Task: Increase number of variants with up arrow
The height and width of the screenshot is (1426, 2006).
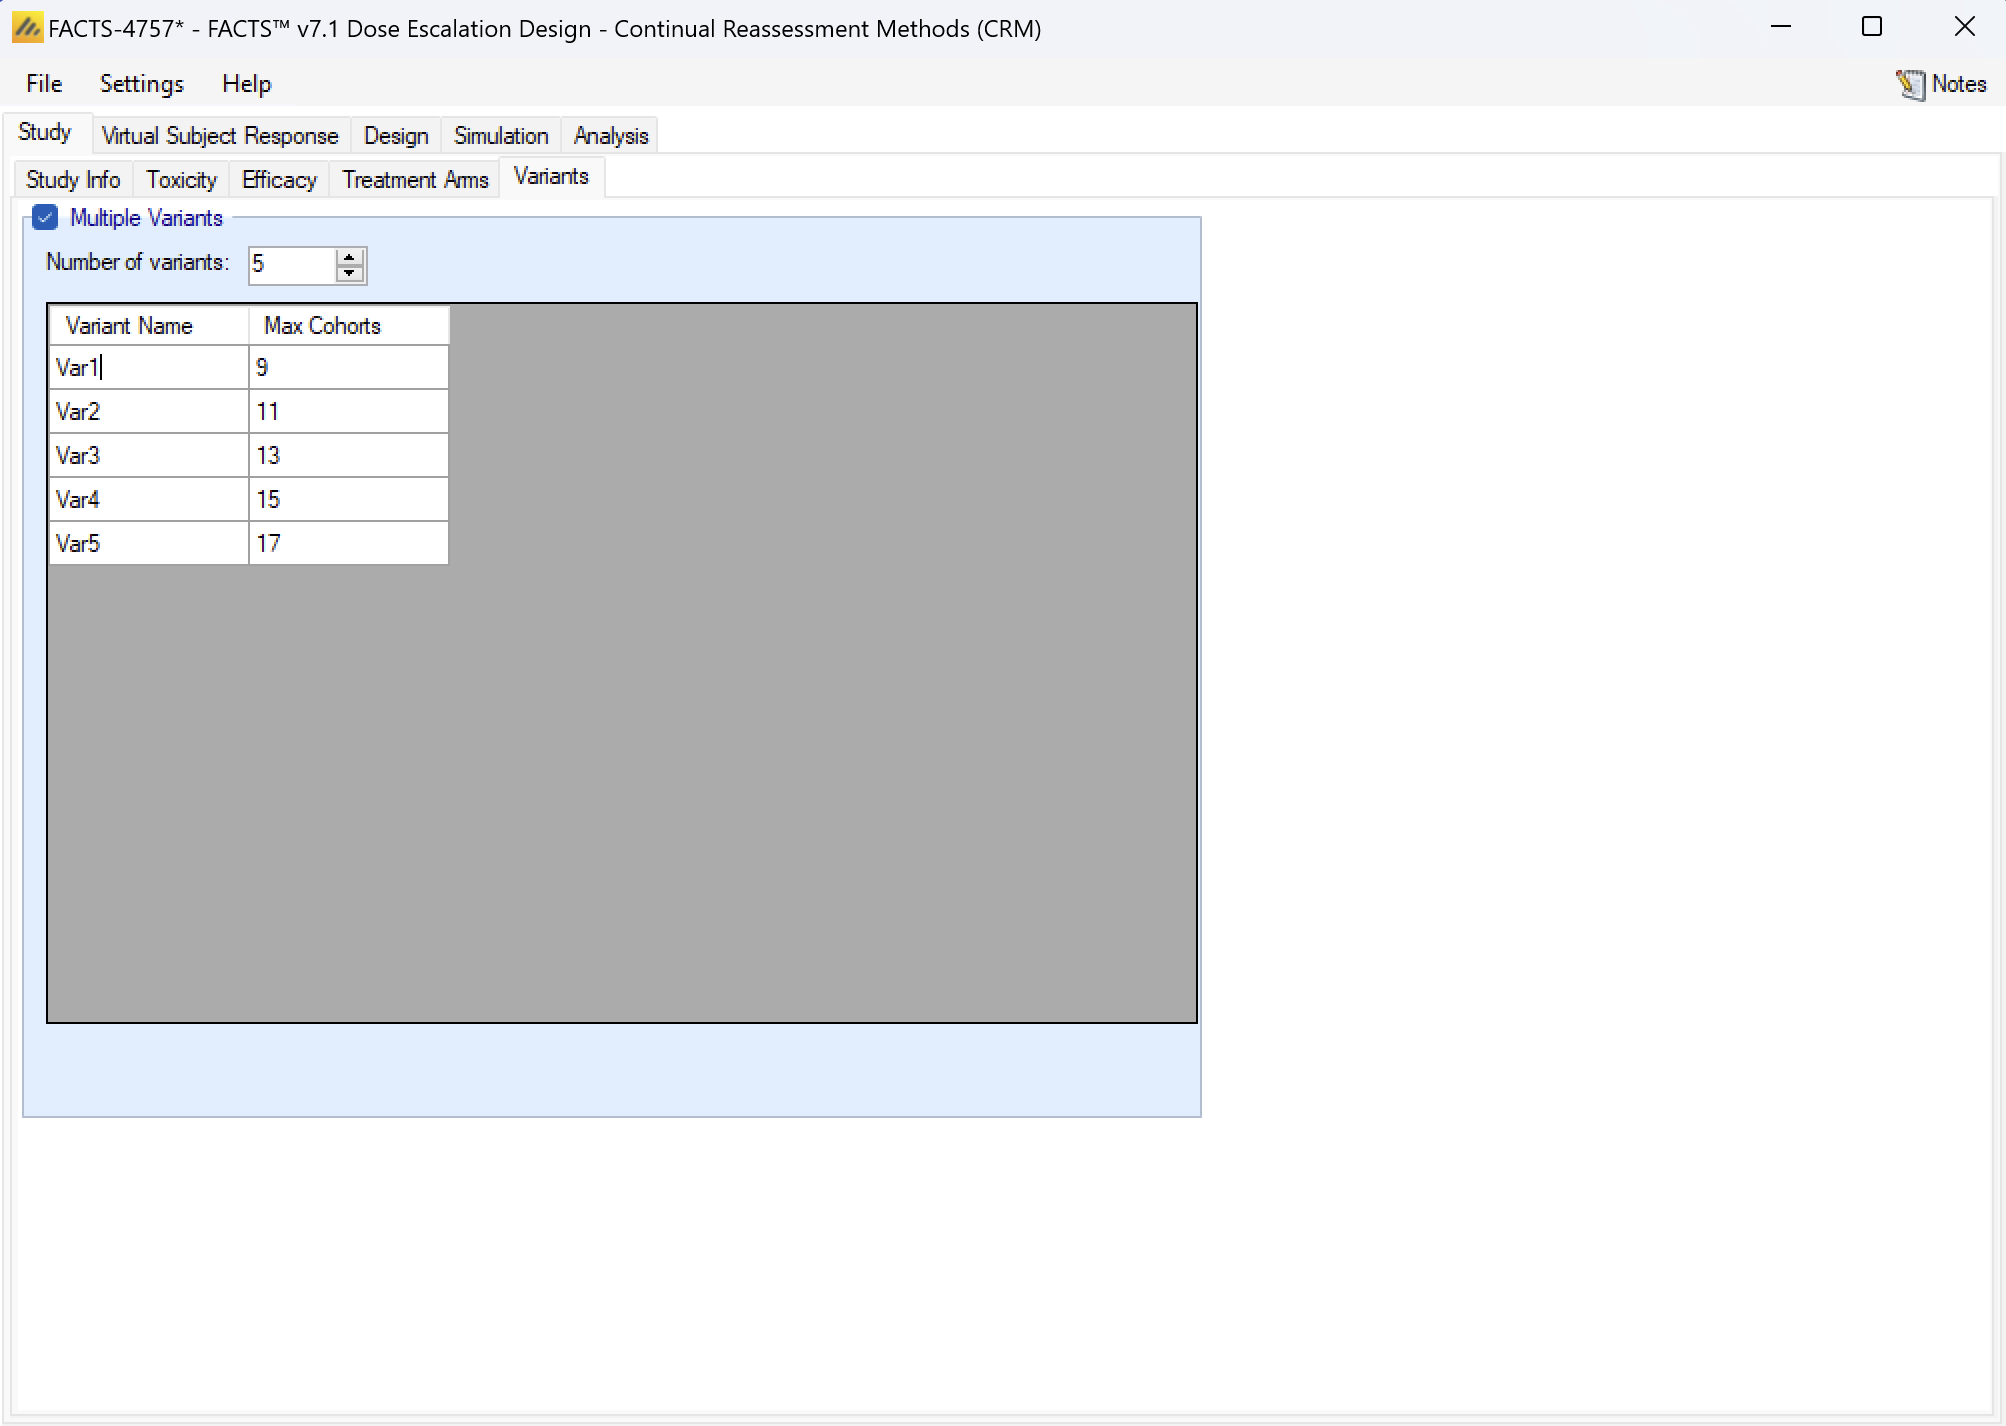Action: tap(349, 257)
